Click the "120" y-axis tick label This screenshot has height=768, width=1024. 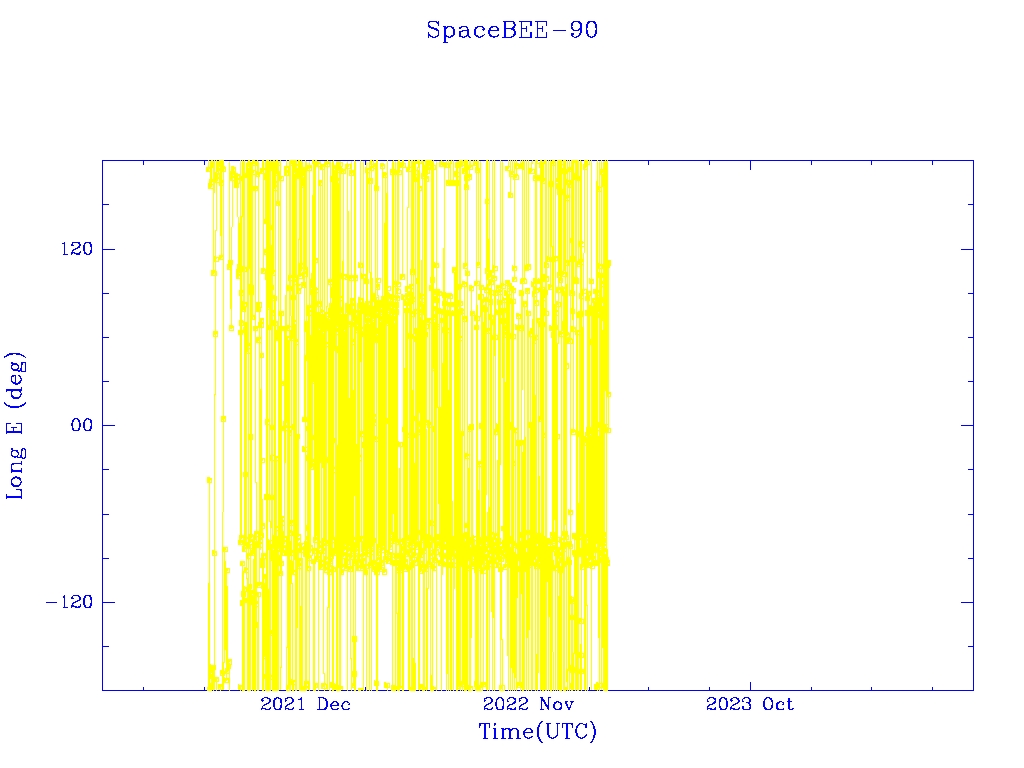[x=71, y=249]
